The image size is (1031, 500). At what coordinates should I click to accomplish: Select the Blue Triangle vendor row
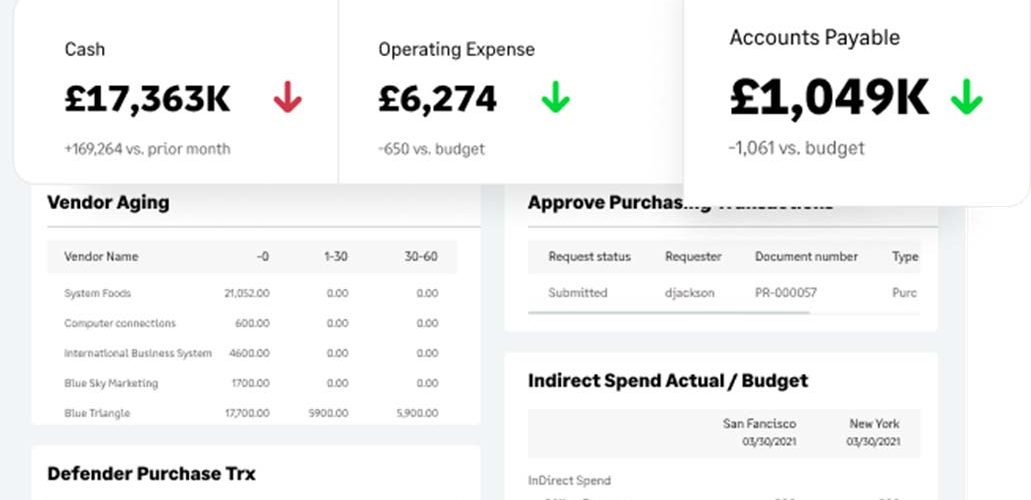(252, 413)
